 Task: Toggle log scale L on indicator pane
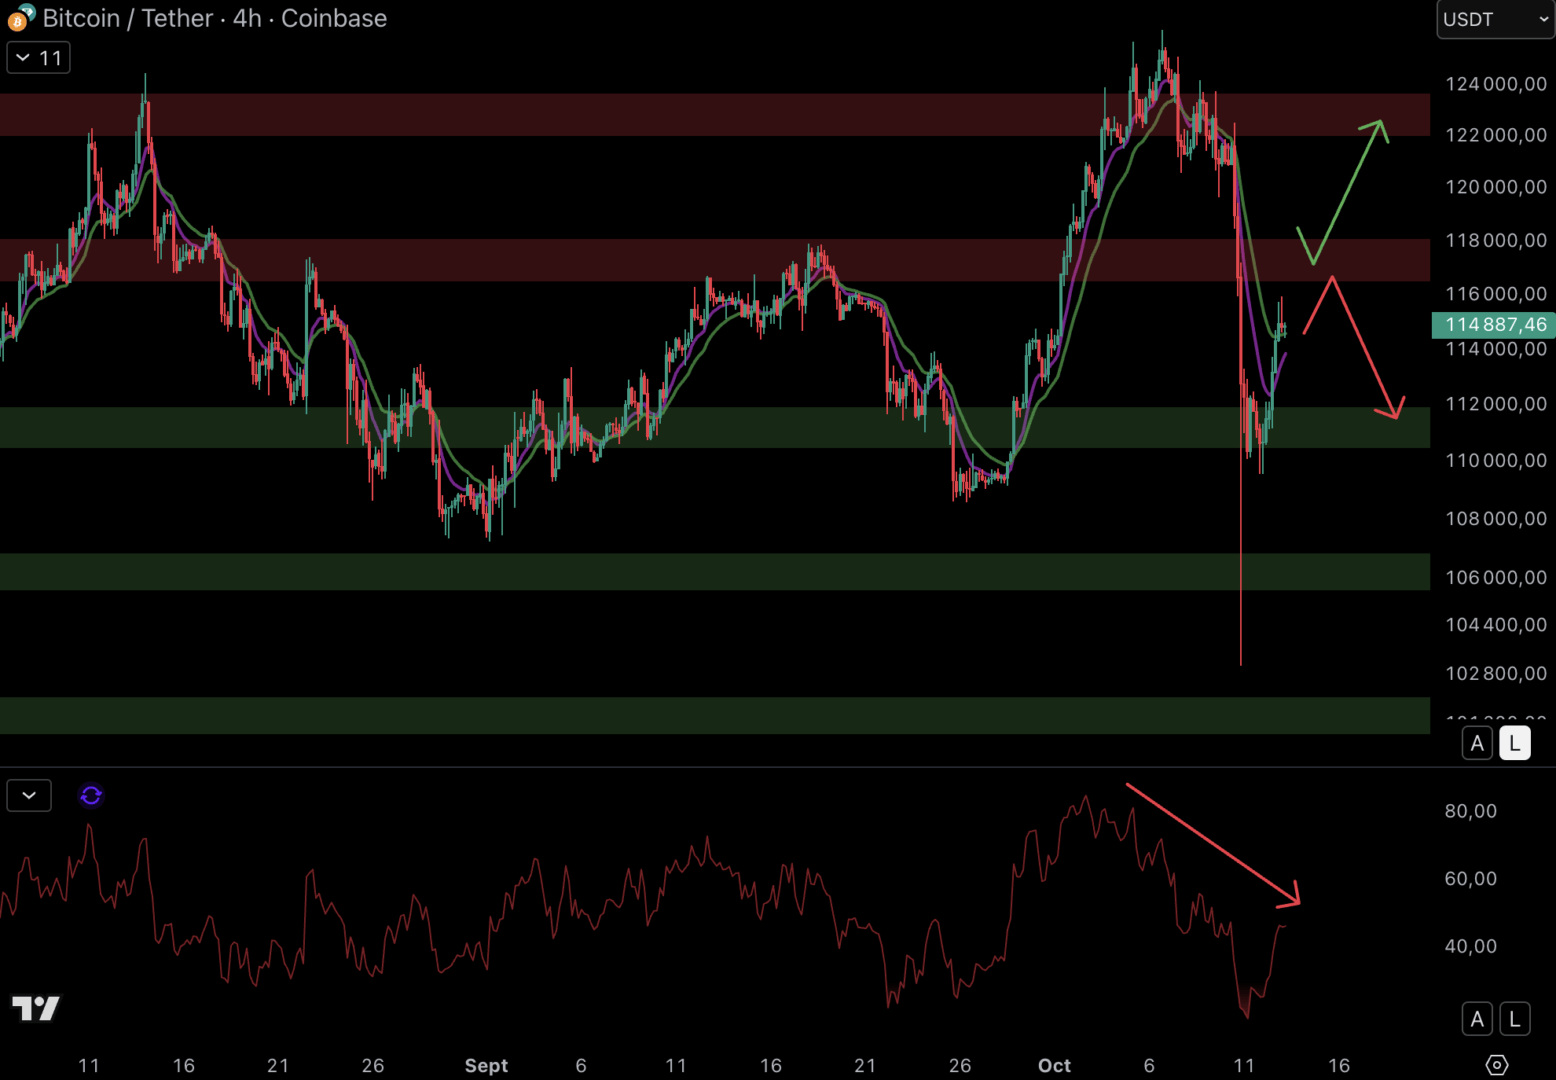(1514, 1019)
